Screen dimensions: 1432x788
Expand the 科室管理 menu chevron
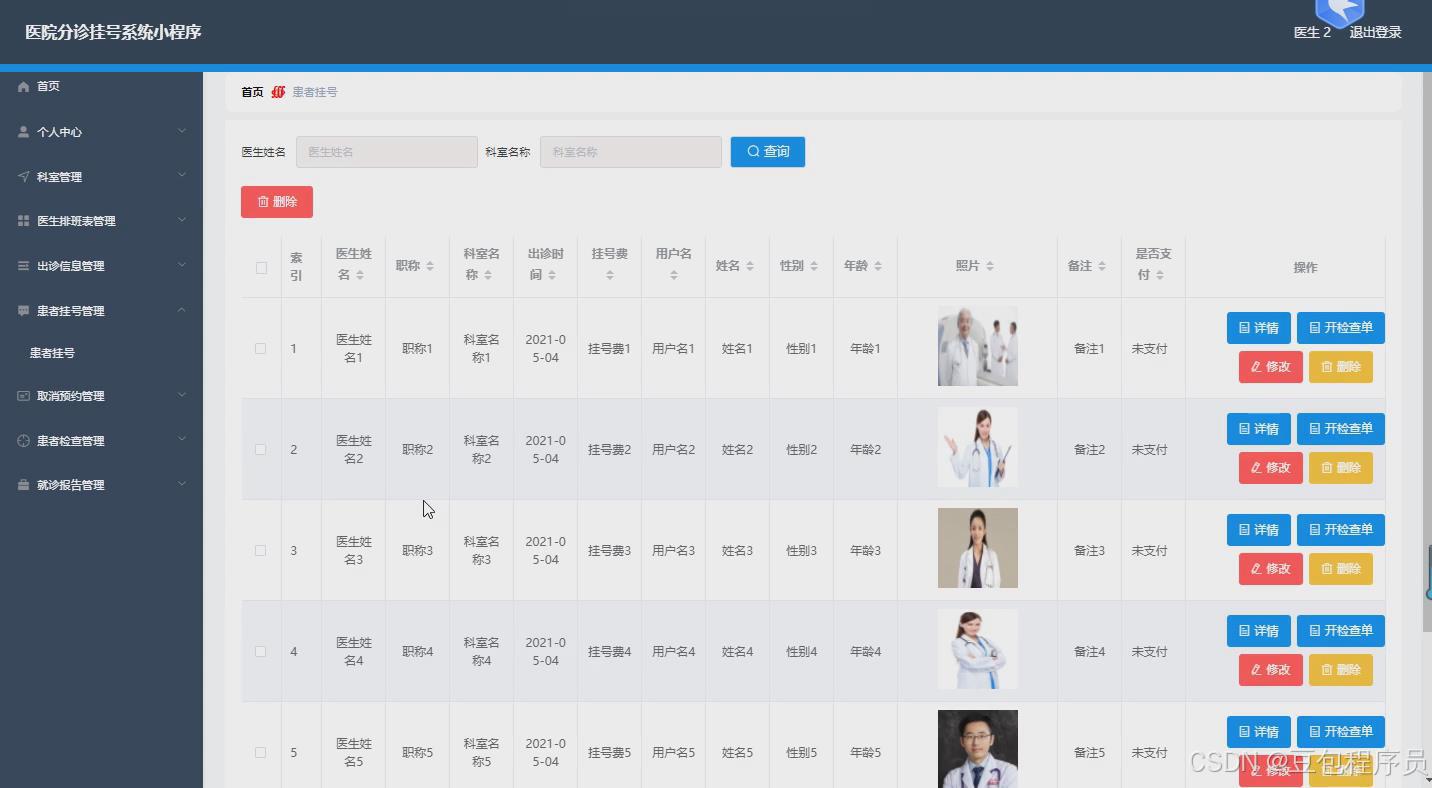182,176
